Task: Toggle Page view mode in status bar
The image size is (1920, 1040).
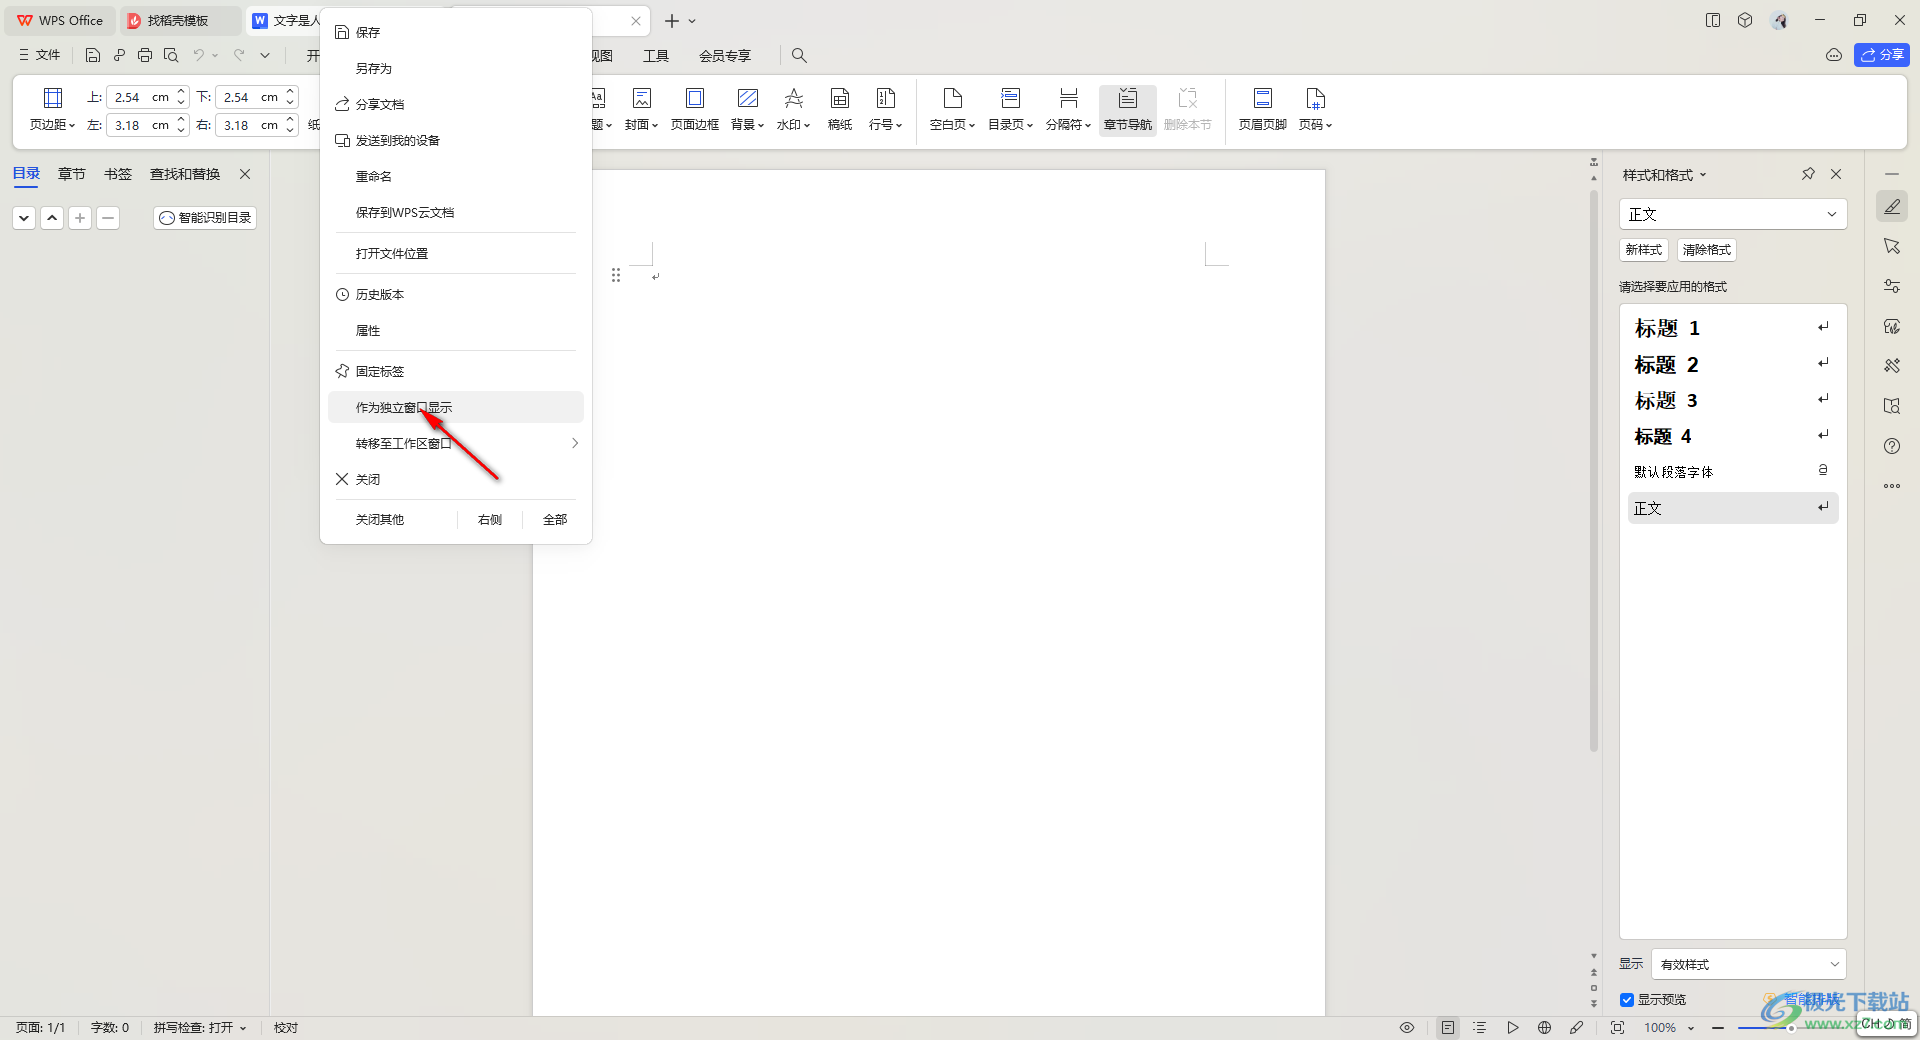Action: tap(1448, 1027)
